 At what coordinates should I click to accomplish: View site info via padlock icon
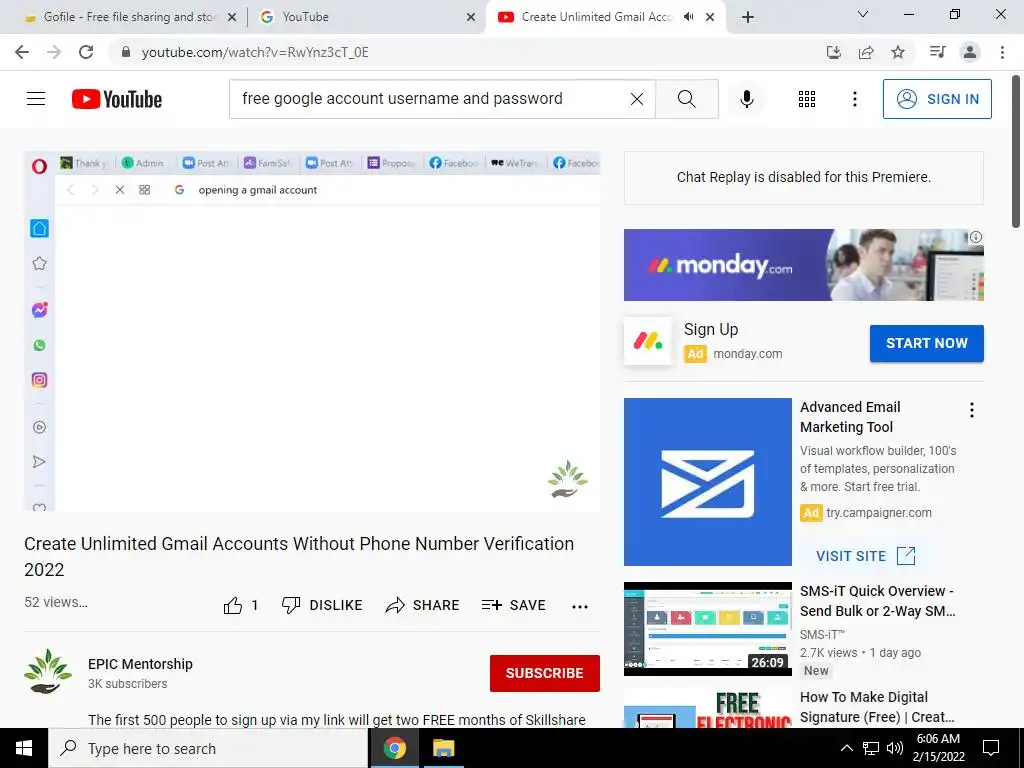[126, 52]
